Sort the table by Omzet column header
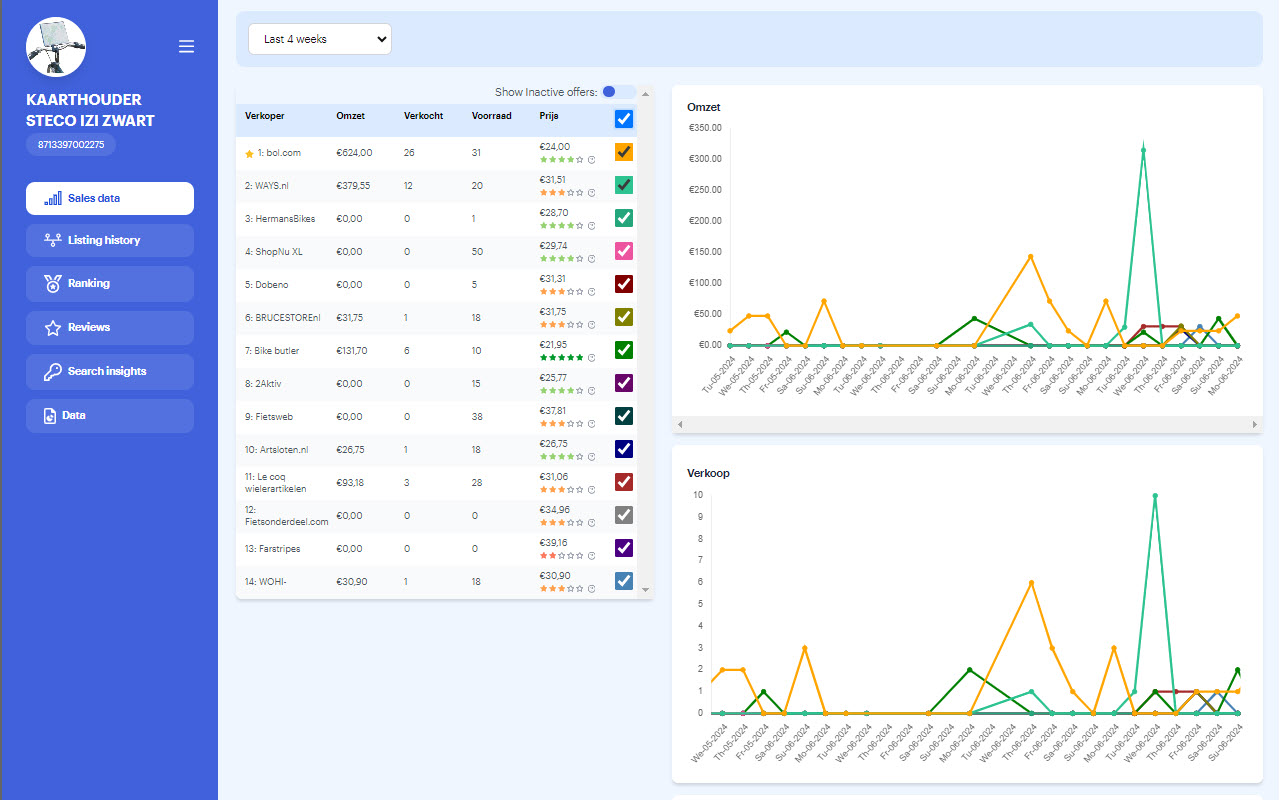 click(x=351, y=116)
